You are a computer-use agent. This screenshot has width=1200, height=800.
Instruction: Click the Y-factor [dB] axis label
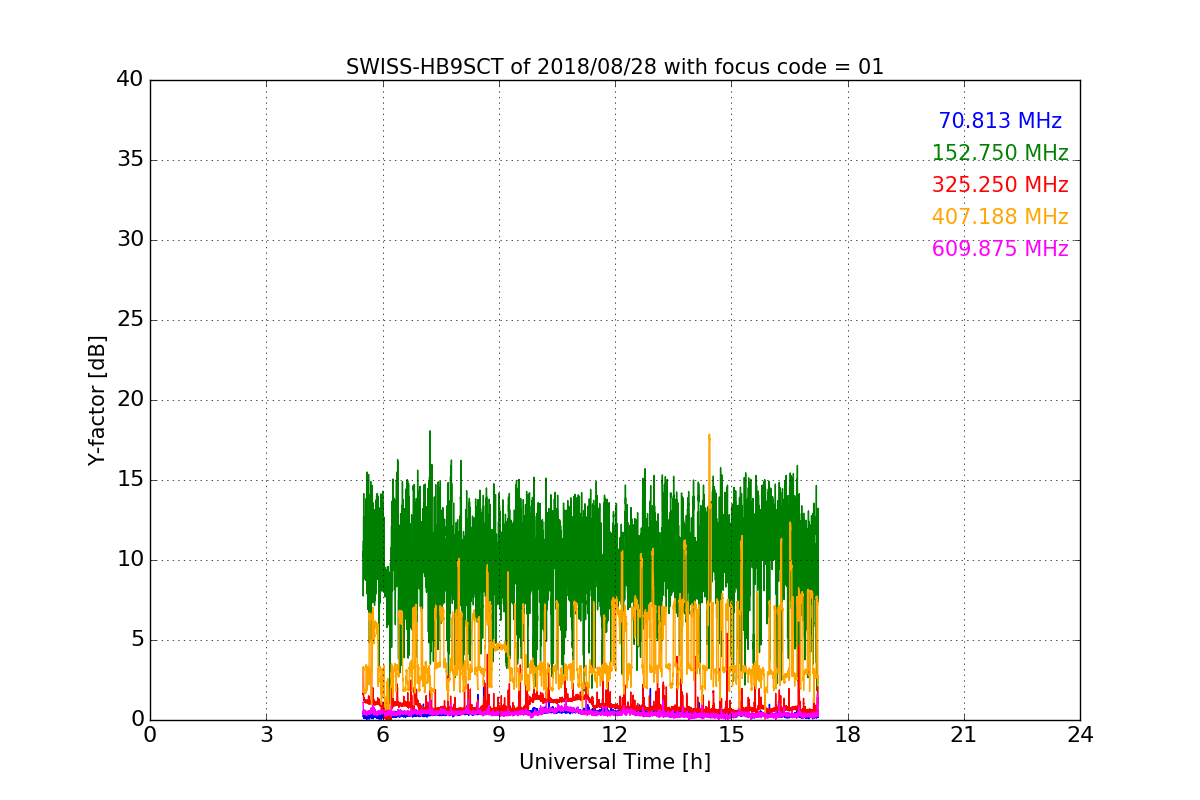tap(97, 400)
